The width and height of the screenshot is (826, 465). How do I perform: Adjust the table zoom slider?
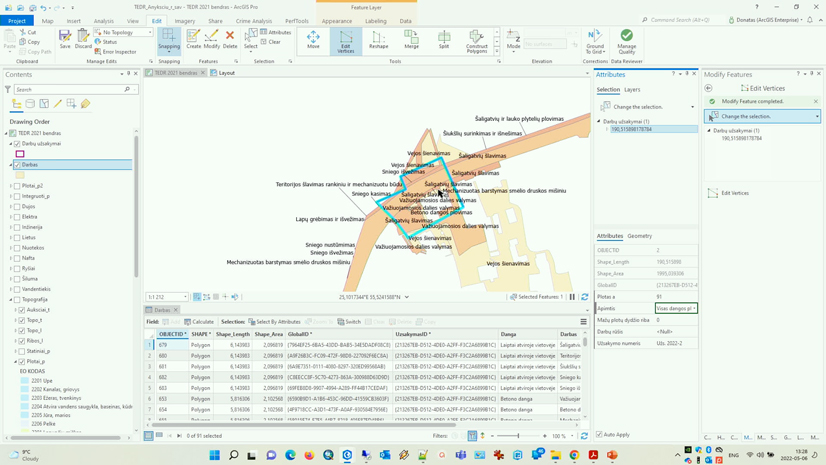[x=518, y=436]
